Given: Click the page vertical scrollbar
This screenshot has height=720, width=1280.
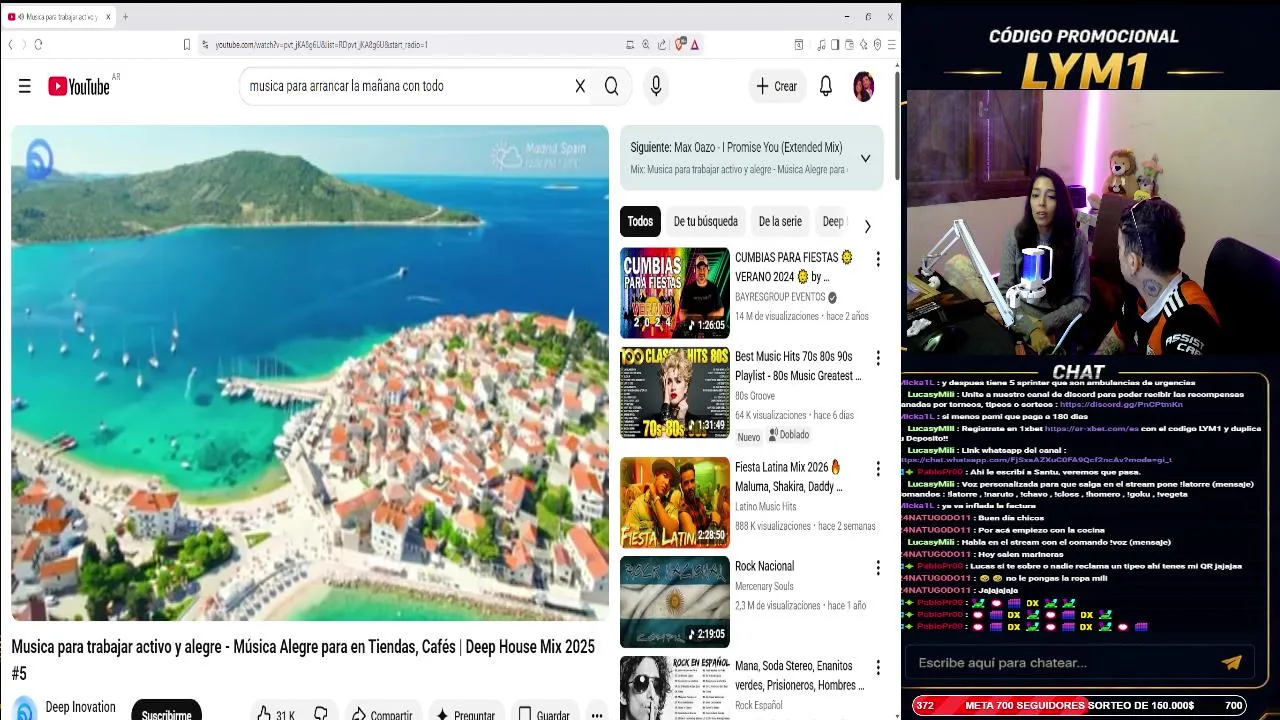Looking at the screenshot, I should [897, 125].
